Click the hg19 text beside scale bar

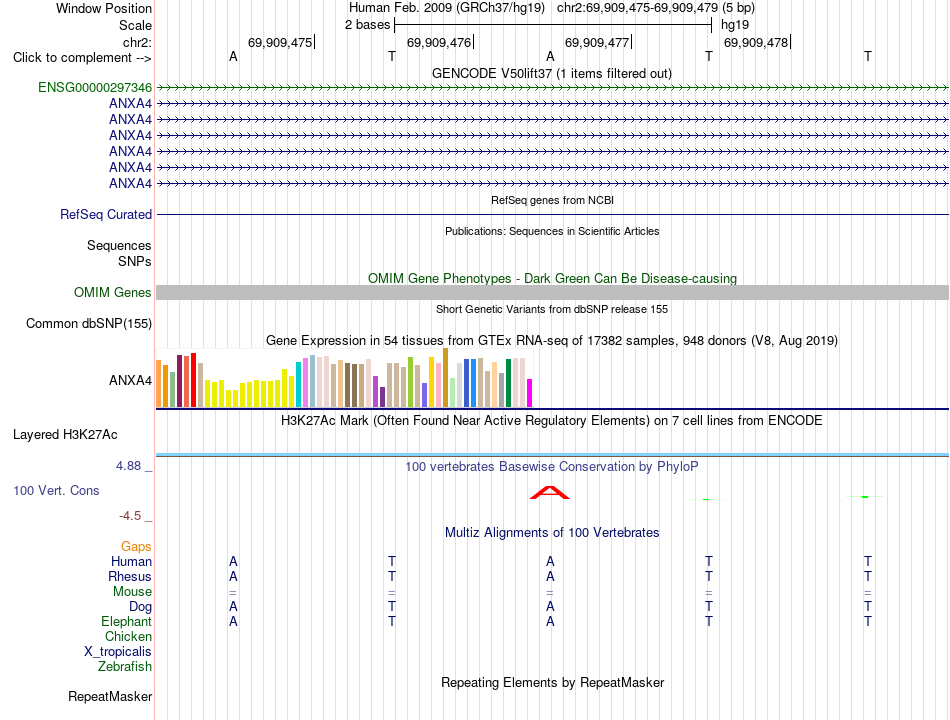pyautogui.click(x=735, y=25)
